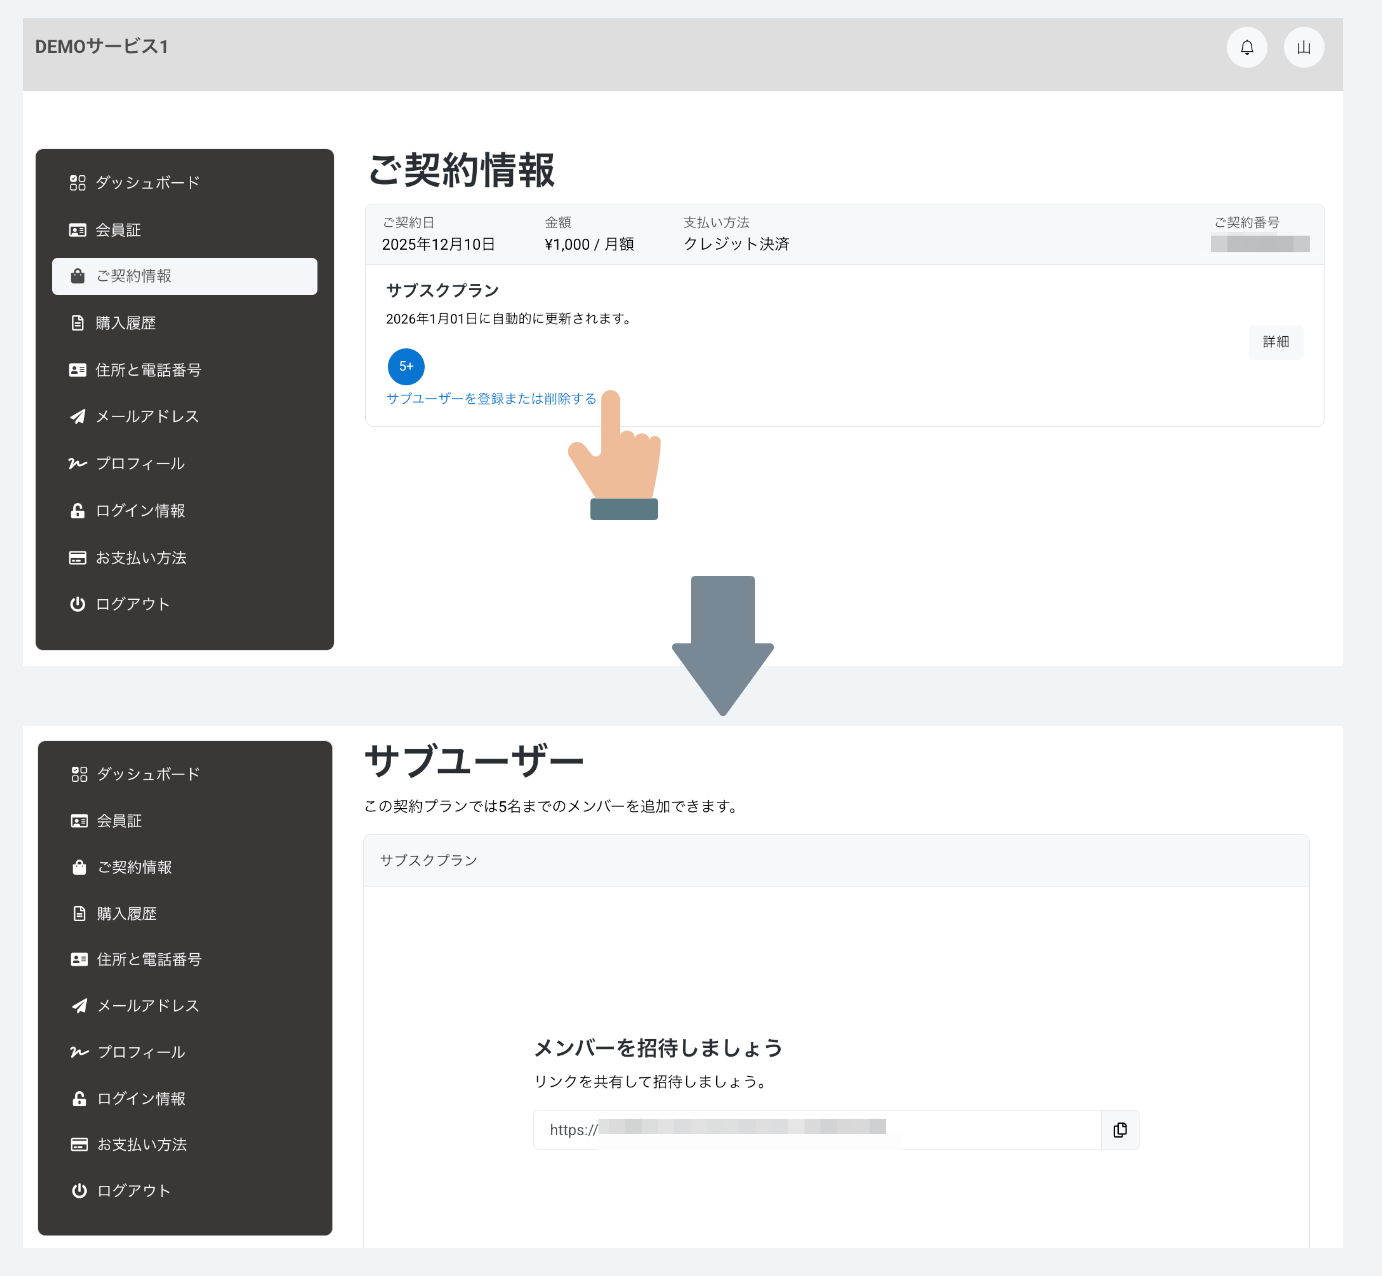The width and height of the screenshot is (1382, 1276).
Task: Open プロフィール in the bottom sidebar
Action: tap(141, 1052)
